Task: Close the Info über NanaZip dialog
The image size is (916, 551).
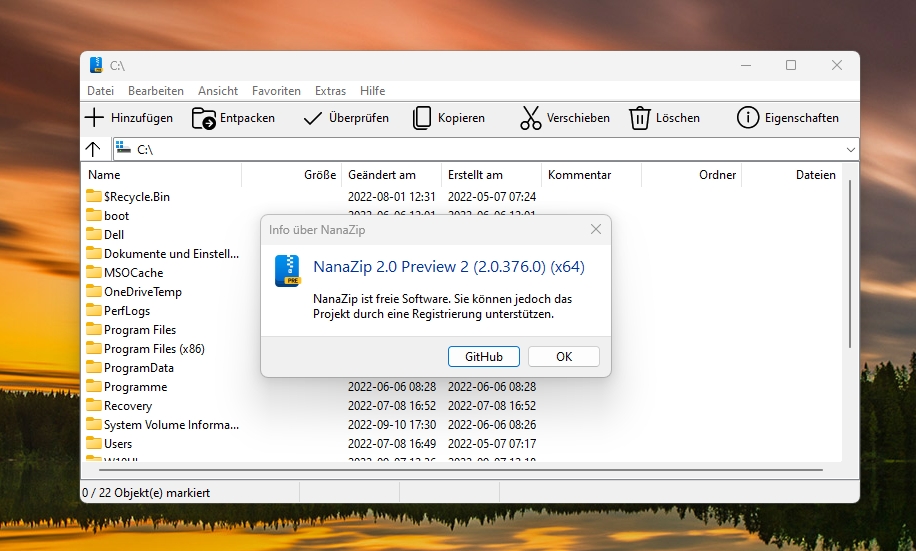Action: click(x=595, y=229)
